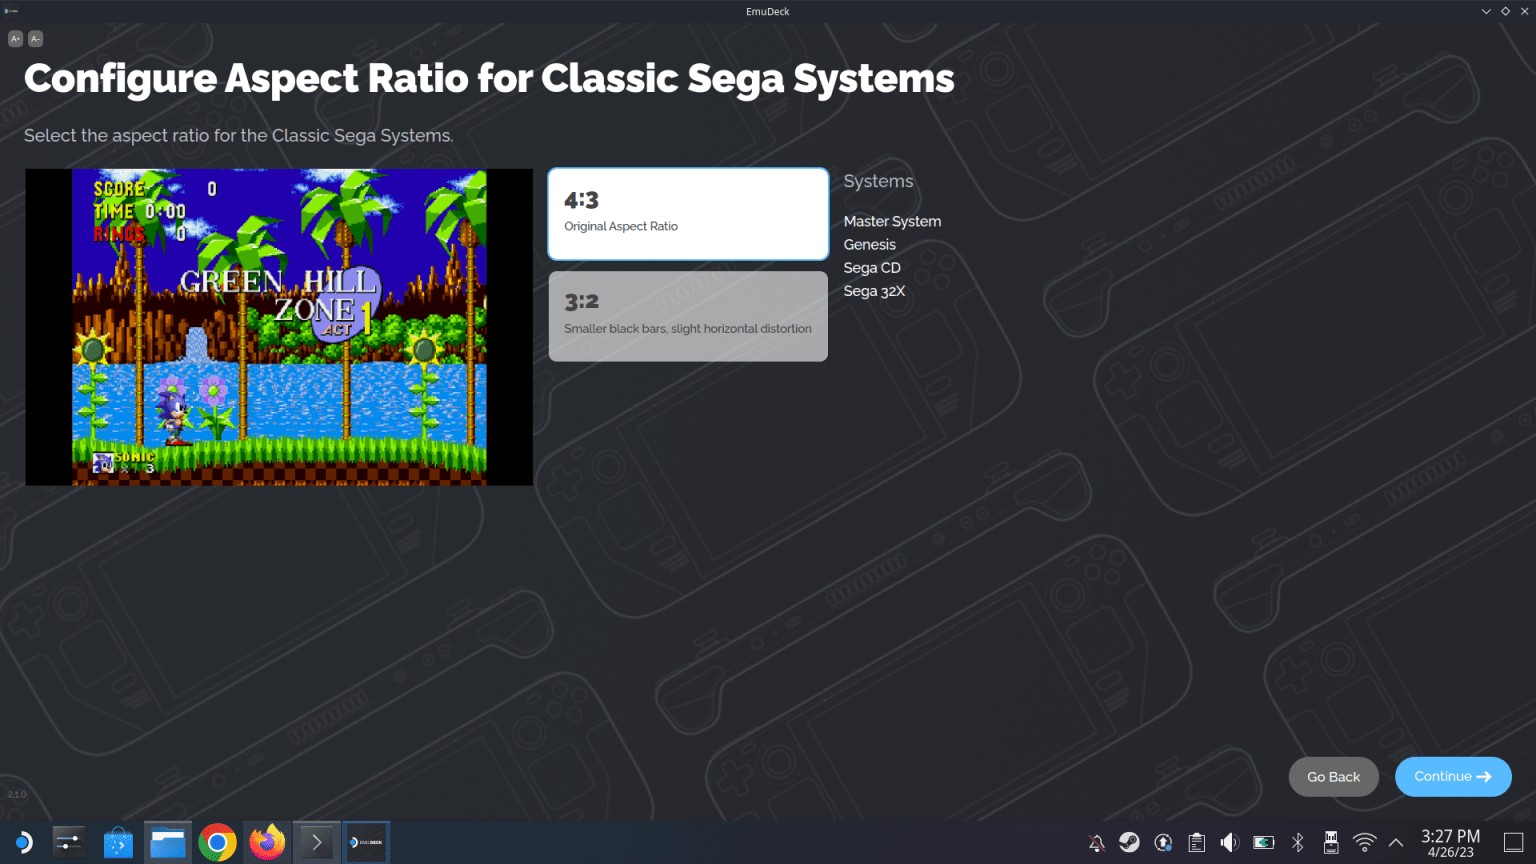Select the 4:3 Original Aspect Ratio option
This screenshot has height=864, width=1536.
(687, 213)
